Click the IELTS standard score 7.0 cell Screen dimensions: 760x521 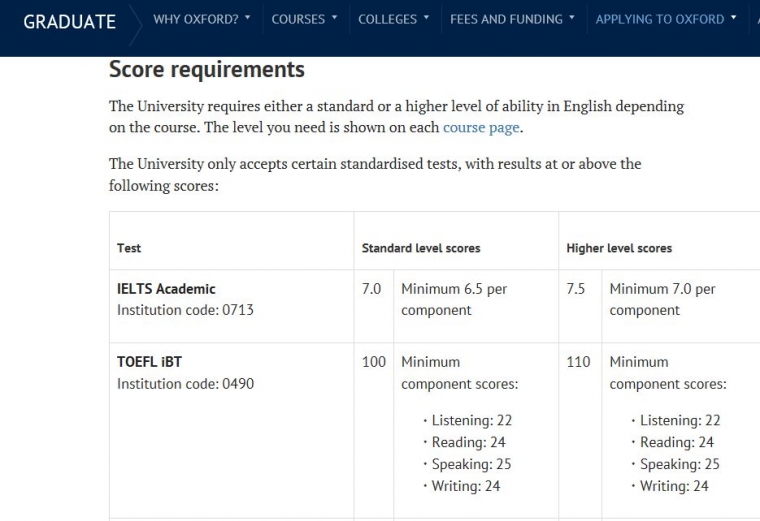(371, 289)
